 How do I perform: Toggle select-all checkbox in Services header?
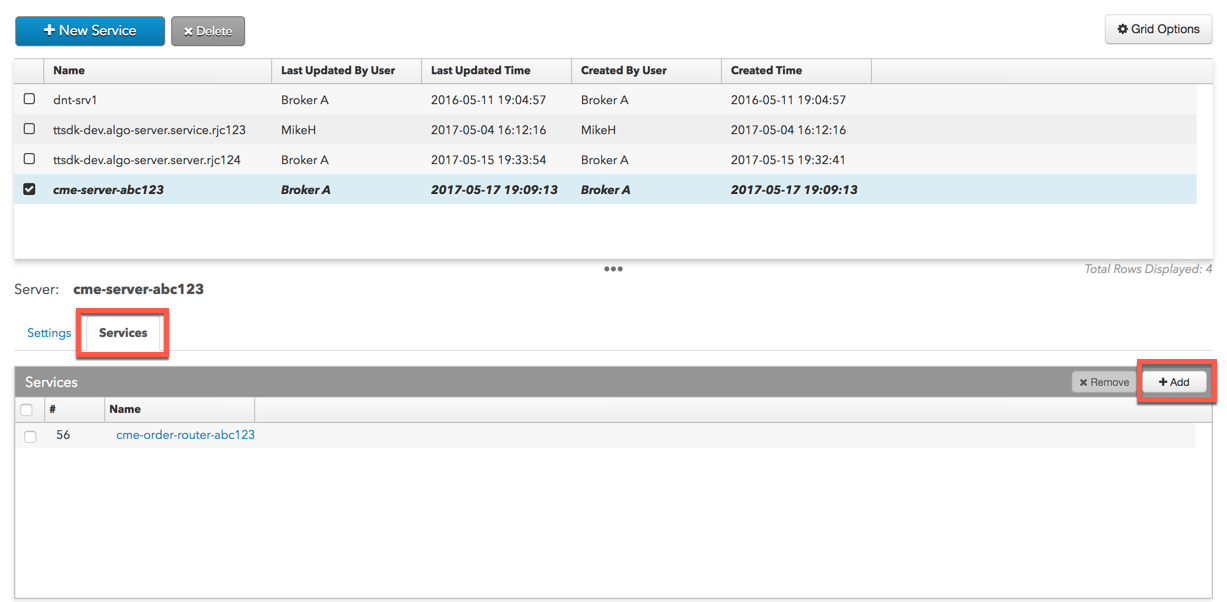click(27, 410)
